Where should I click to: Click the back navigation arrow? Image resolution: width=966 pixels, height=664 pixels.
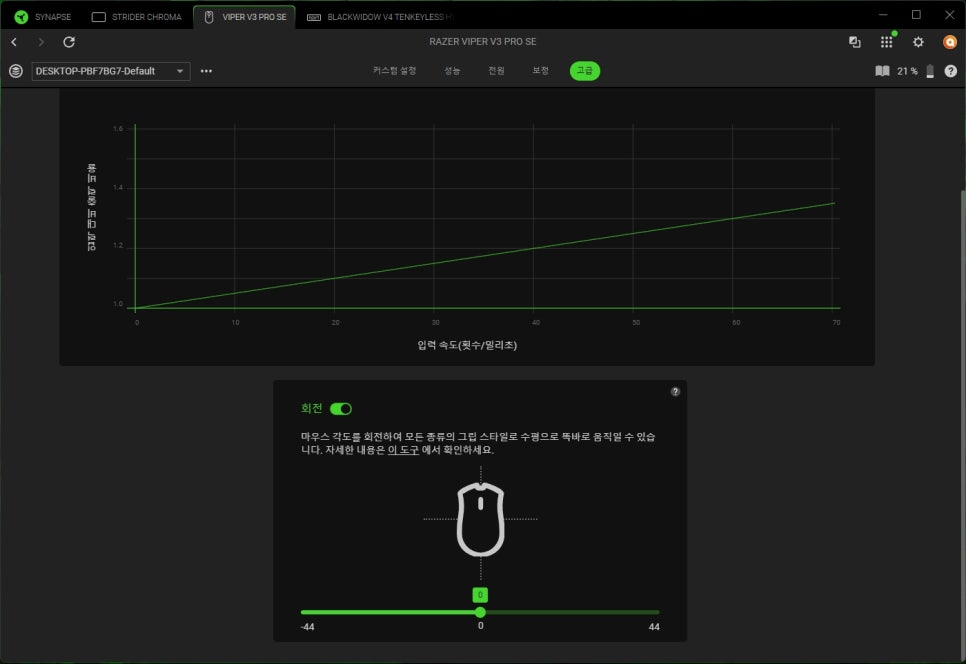[x=14, y=42]
